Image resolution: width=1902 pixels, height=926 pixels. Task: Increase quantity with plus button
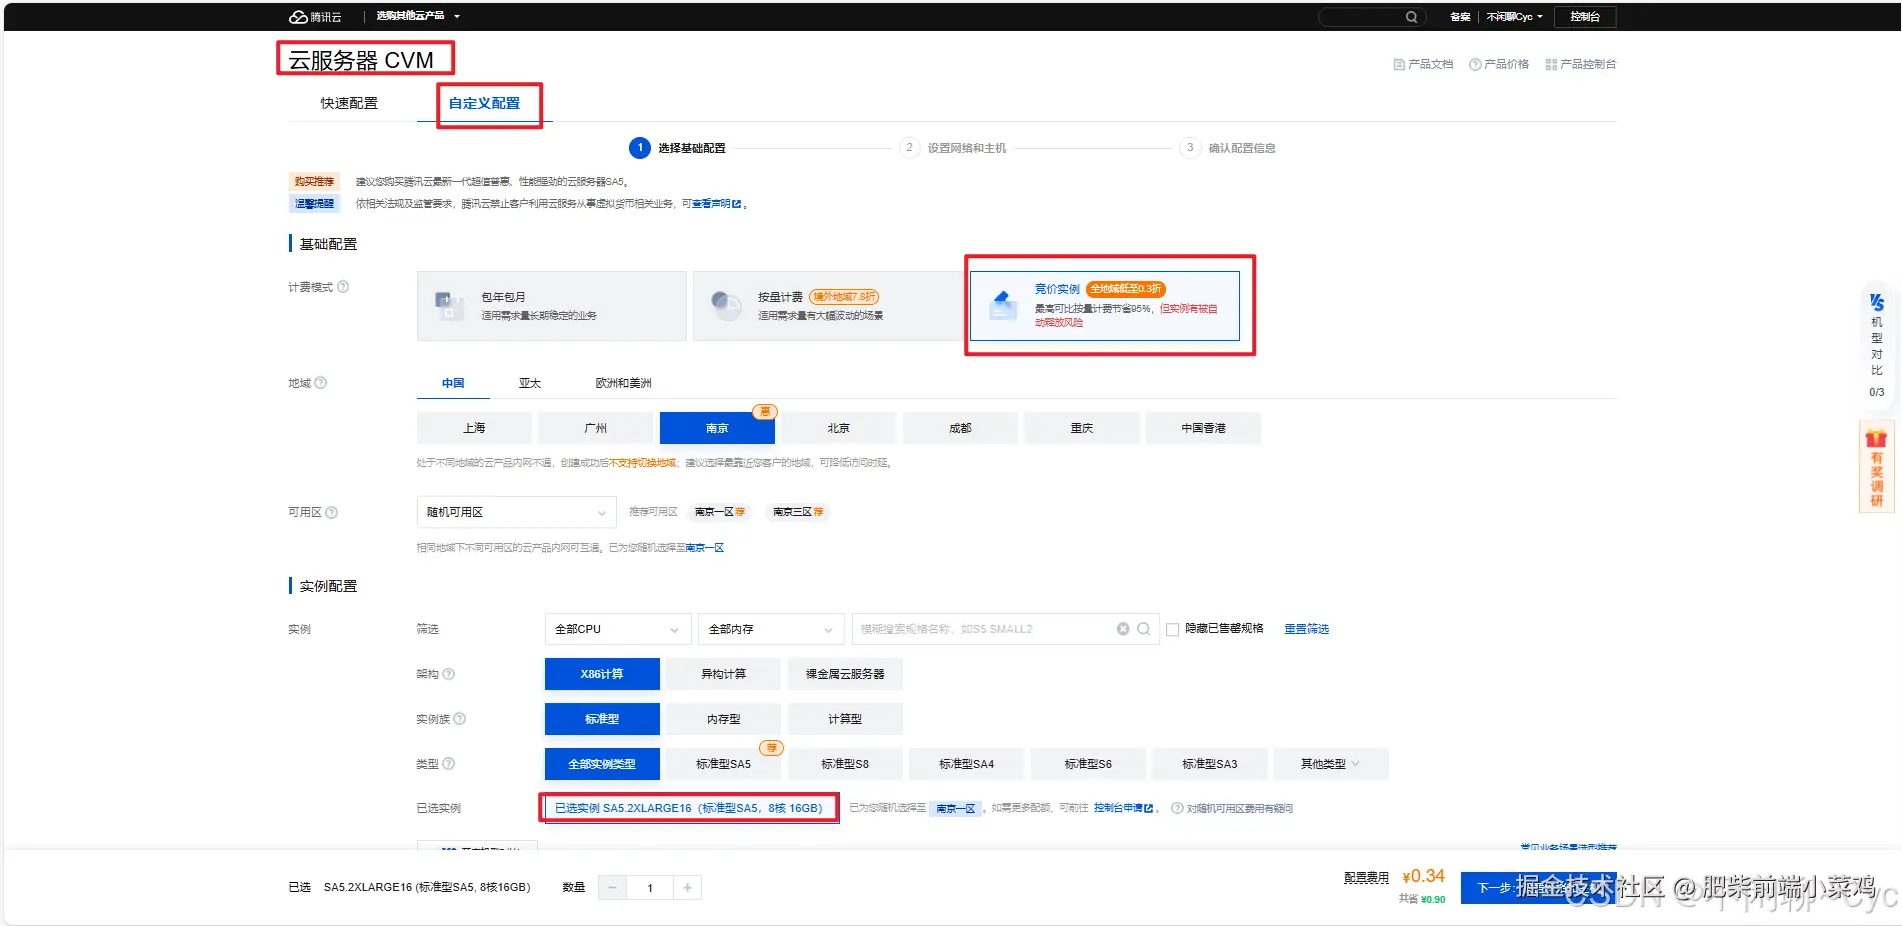pyautogui.click(x=687, y=888)
